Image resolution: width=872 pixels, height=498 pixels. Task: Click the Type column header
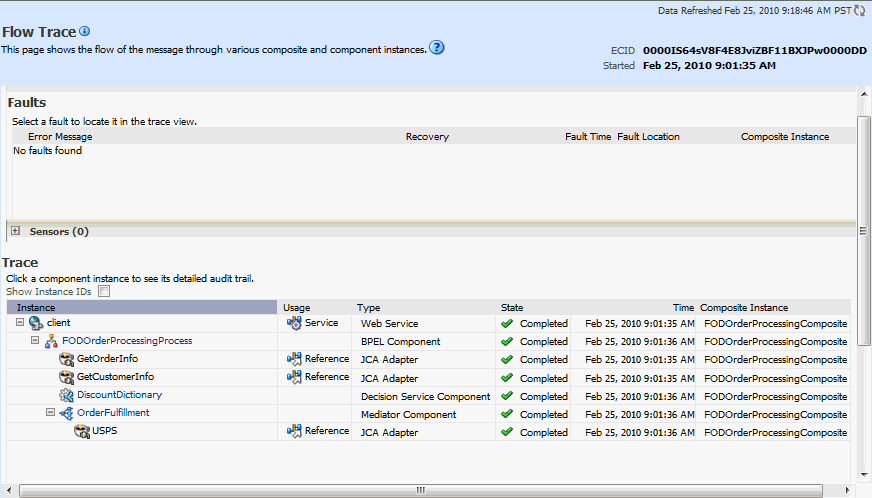(x=369, y=308)
